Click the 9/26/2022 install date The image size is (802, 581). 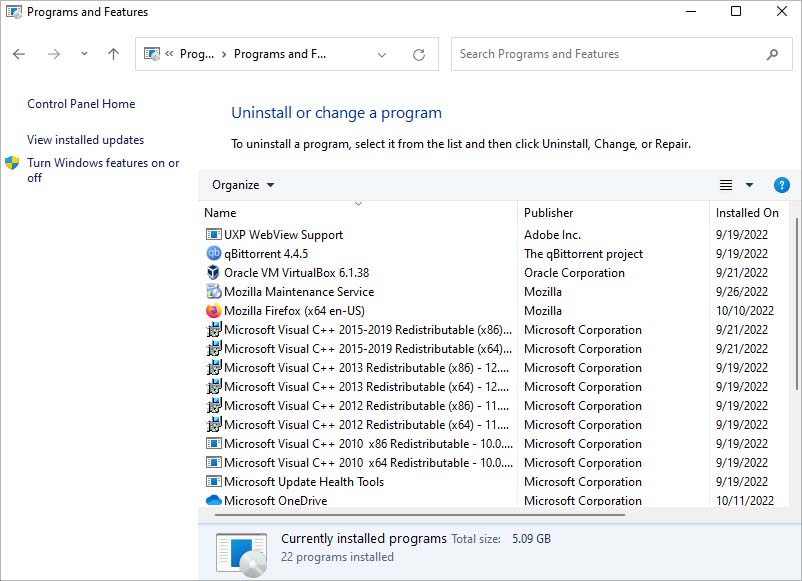[x=742, y=292]
